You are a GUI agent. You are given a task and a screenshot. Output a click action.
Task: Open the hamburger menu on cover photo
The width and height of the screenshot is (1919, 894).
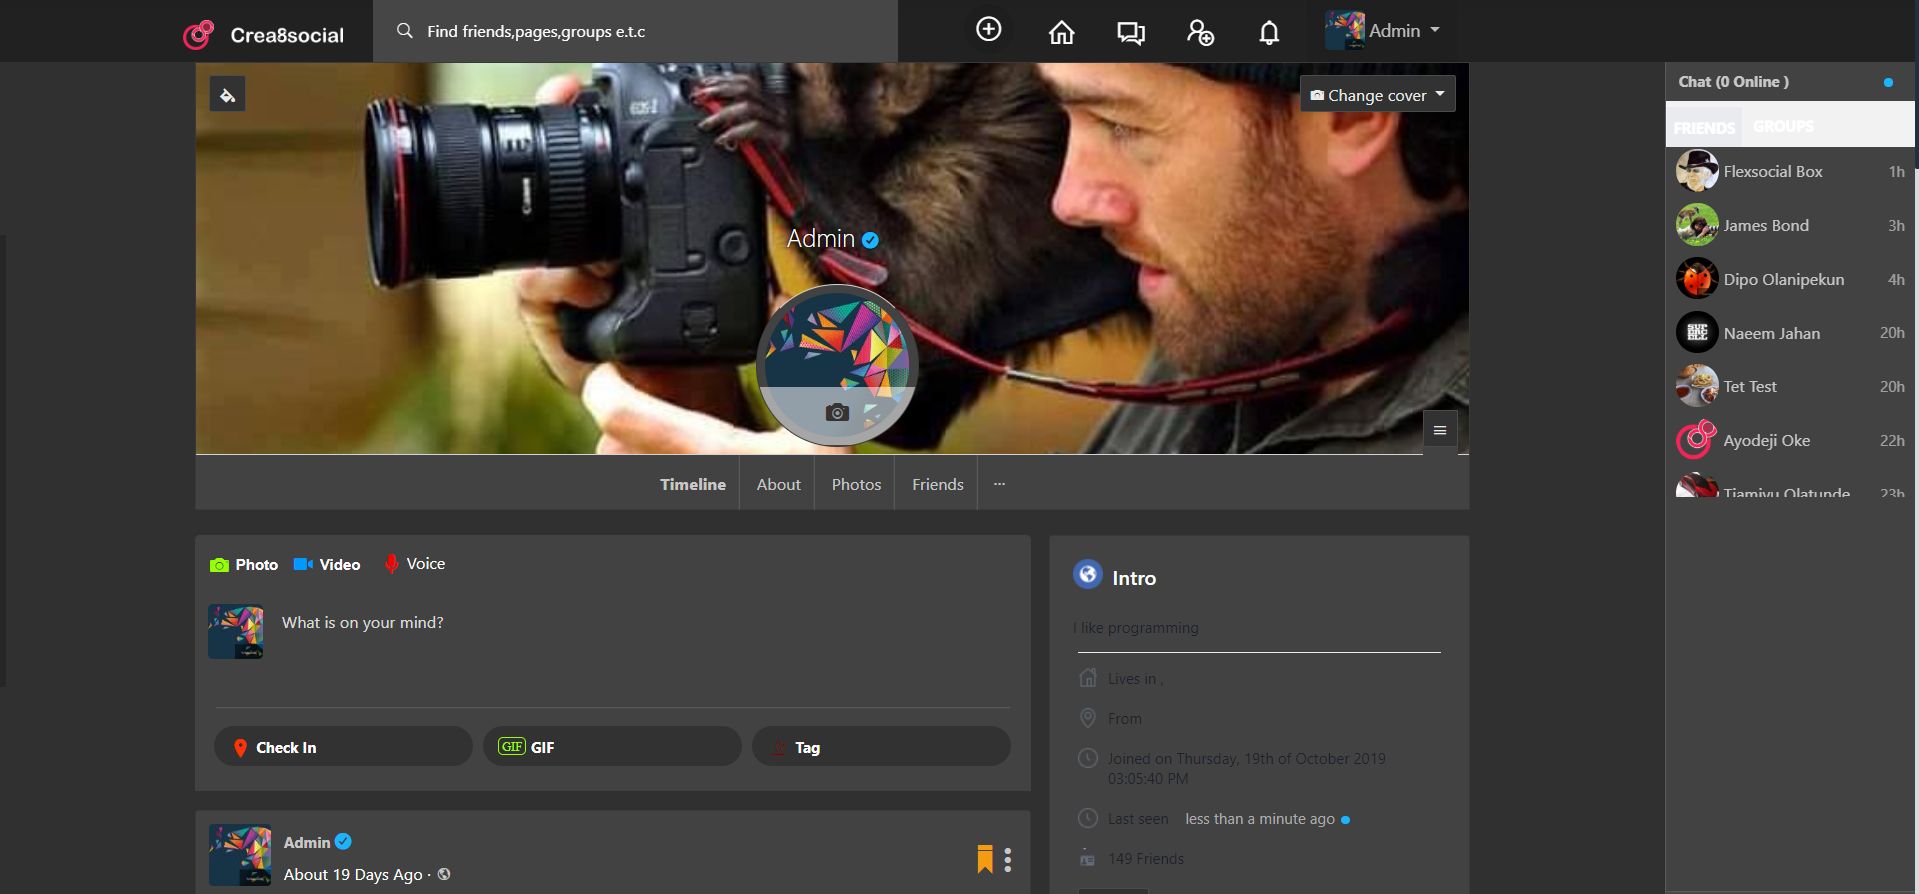[1439, 431]
